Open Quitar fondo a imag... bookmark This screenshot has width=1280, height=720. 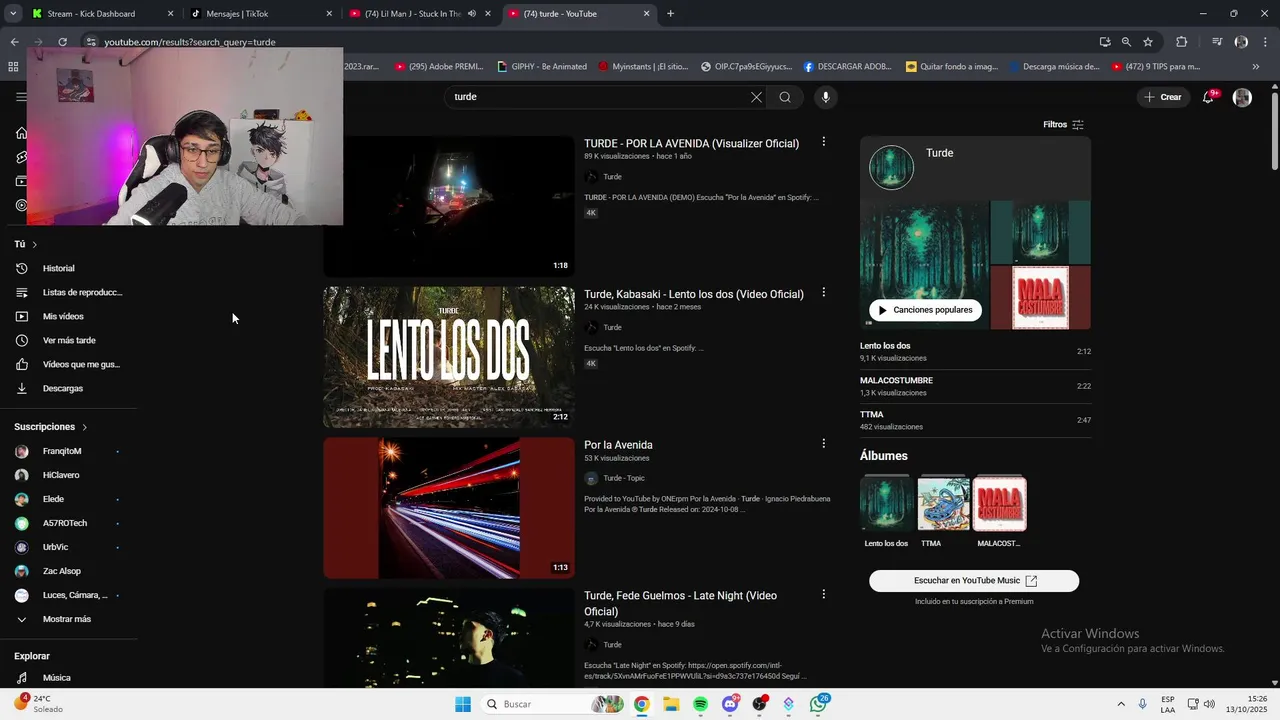click(x=951, y=67)
